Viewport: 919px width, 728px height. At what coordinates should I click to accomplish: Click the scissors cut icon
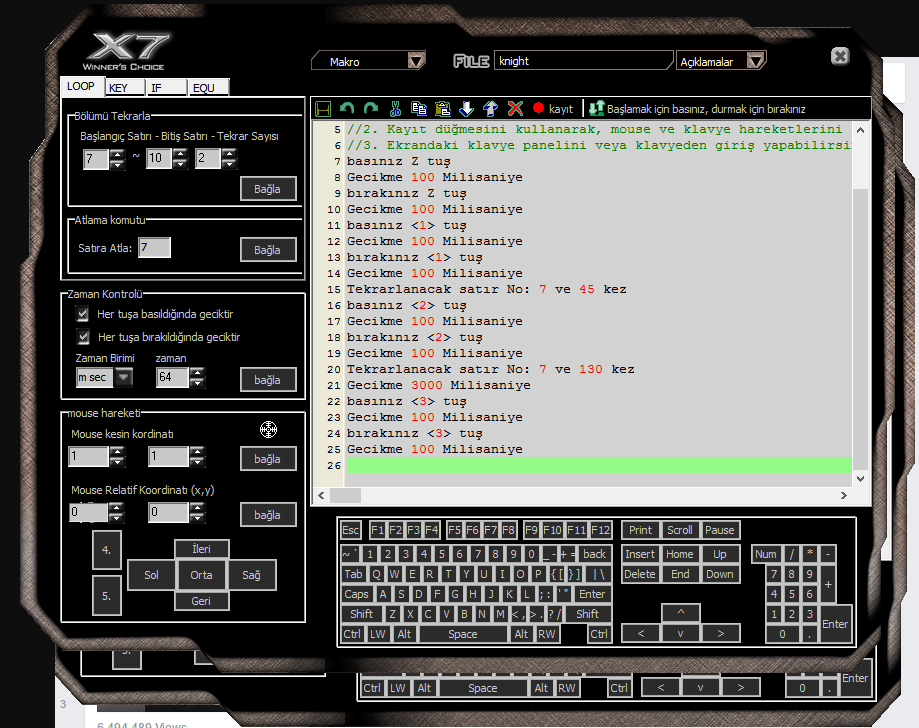pyautogui.click(x=395, y=108)
